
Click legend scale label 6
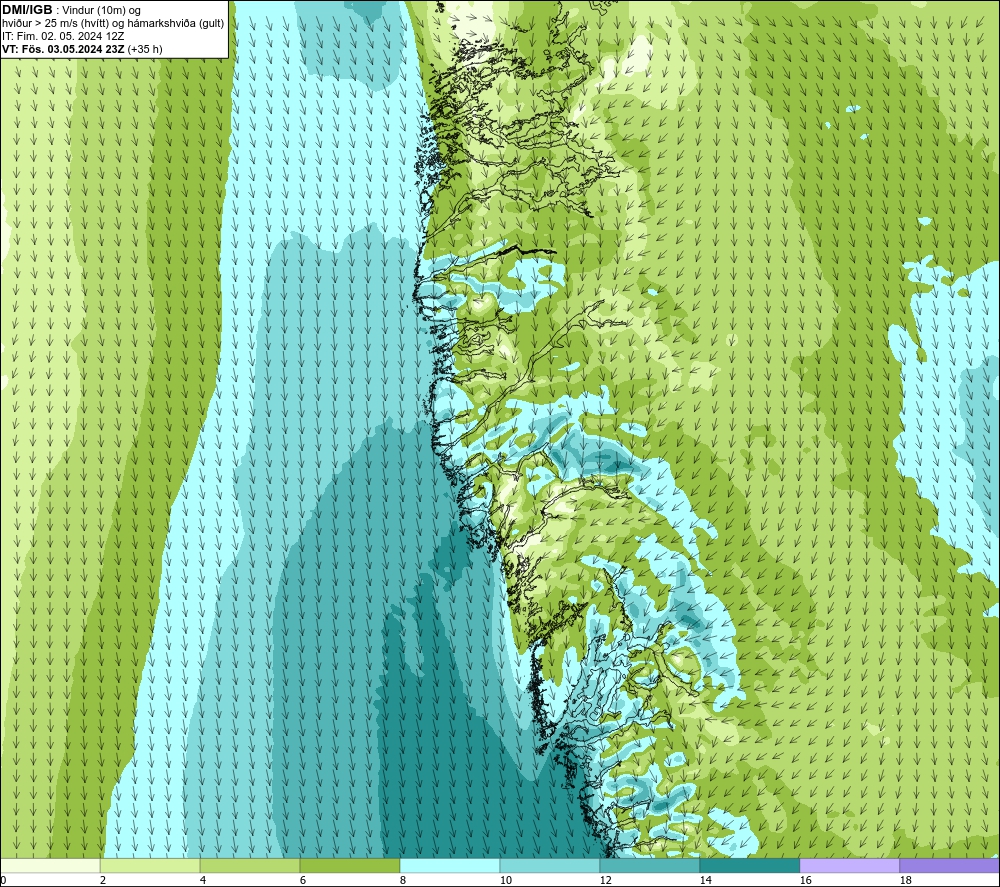point(303,880)
